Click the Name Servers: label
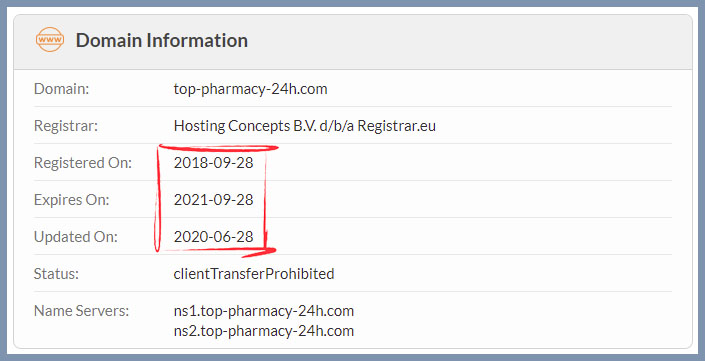 (x=81, y=311)
